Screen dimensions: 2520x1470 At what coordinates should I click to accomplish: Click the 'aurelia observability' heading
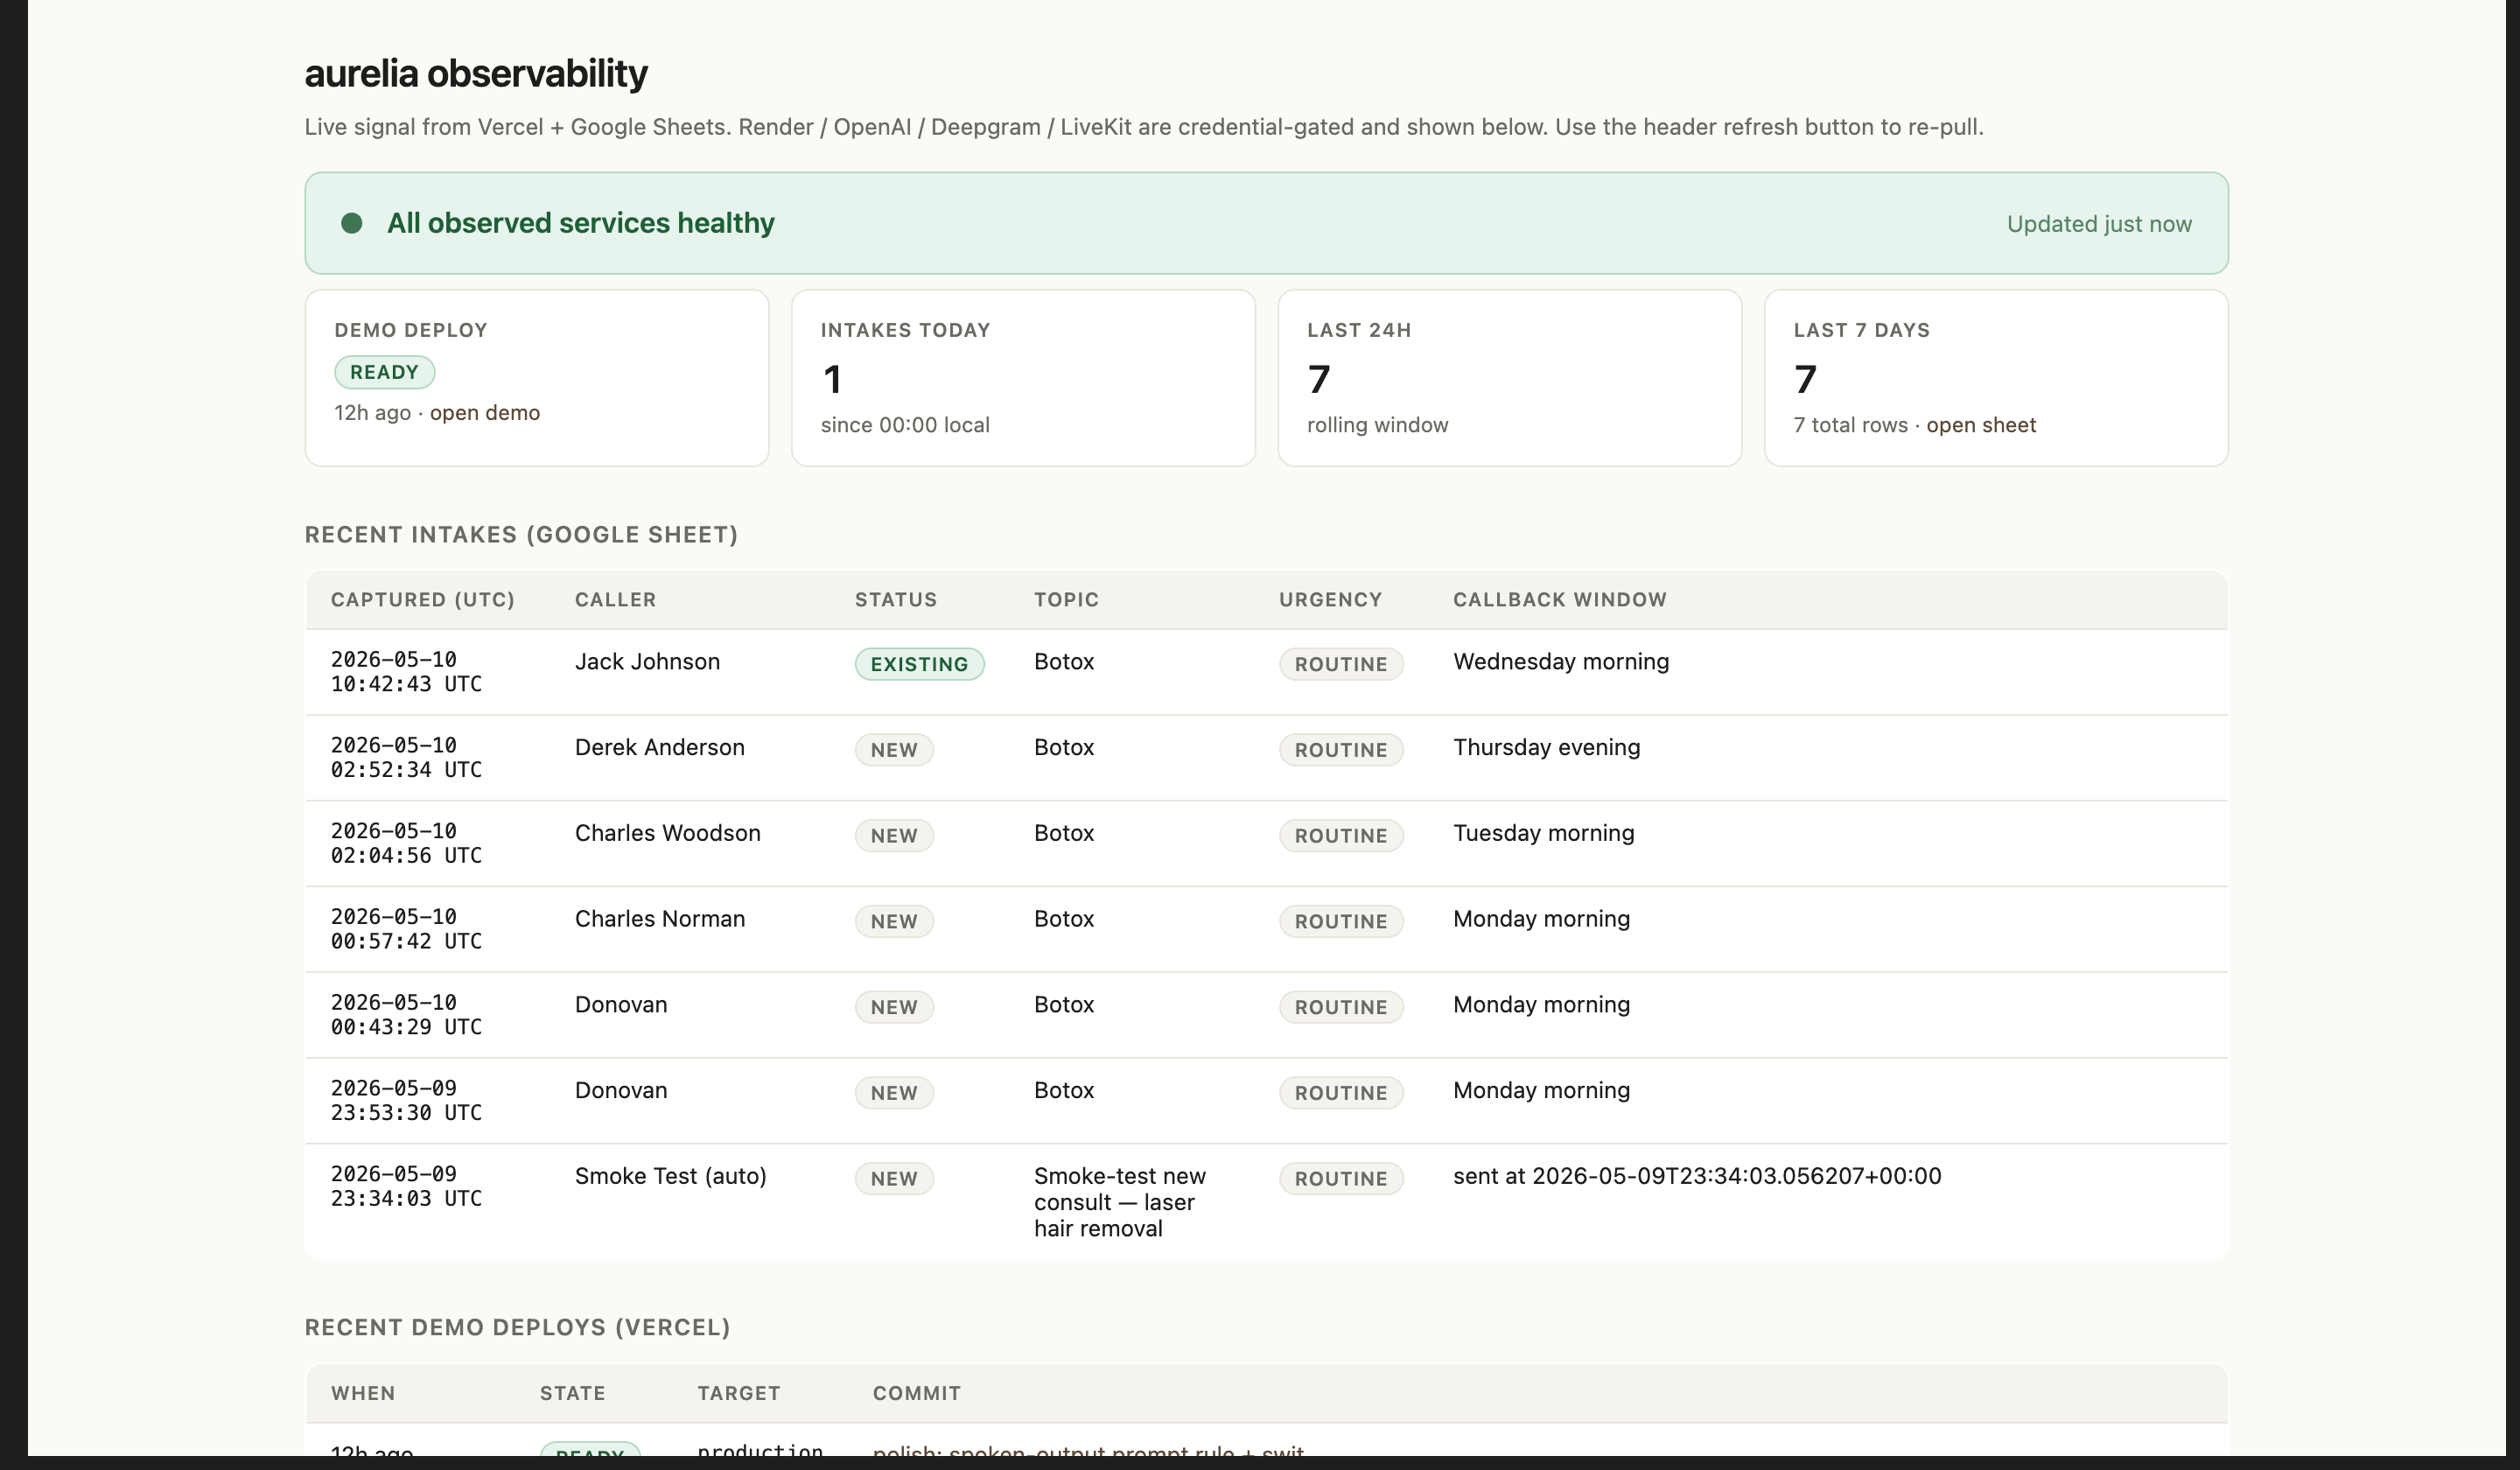[476, 73]
